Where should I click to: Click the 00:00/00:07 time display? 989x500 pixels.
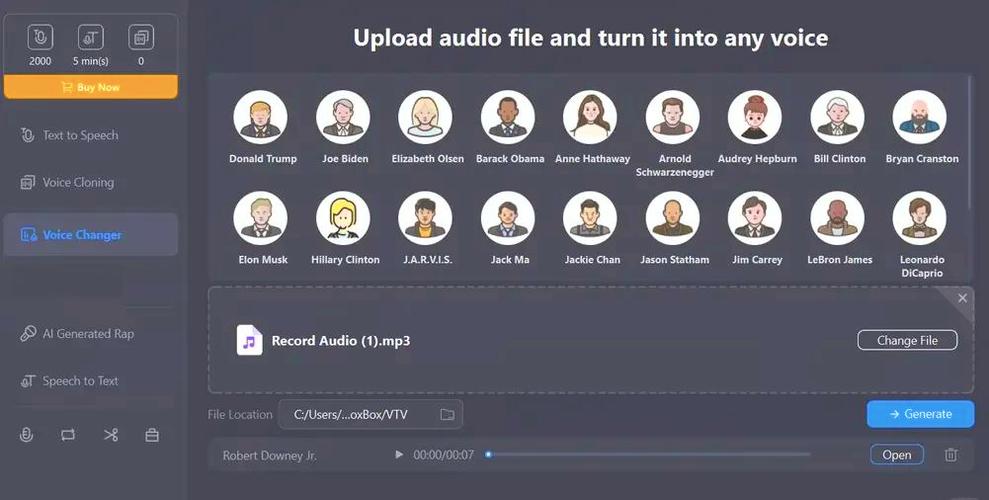(x=443, y=455)
